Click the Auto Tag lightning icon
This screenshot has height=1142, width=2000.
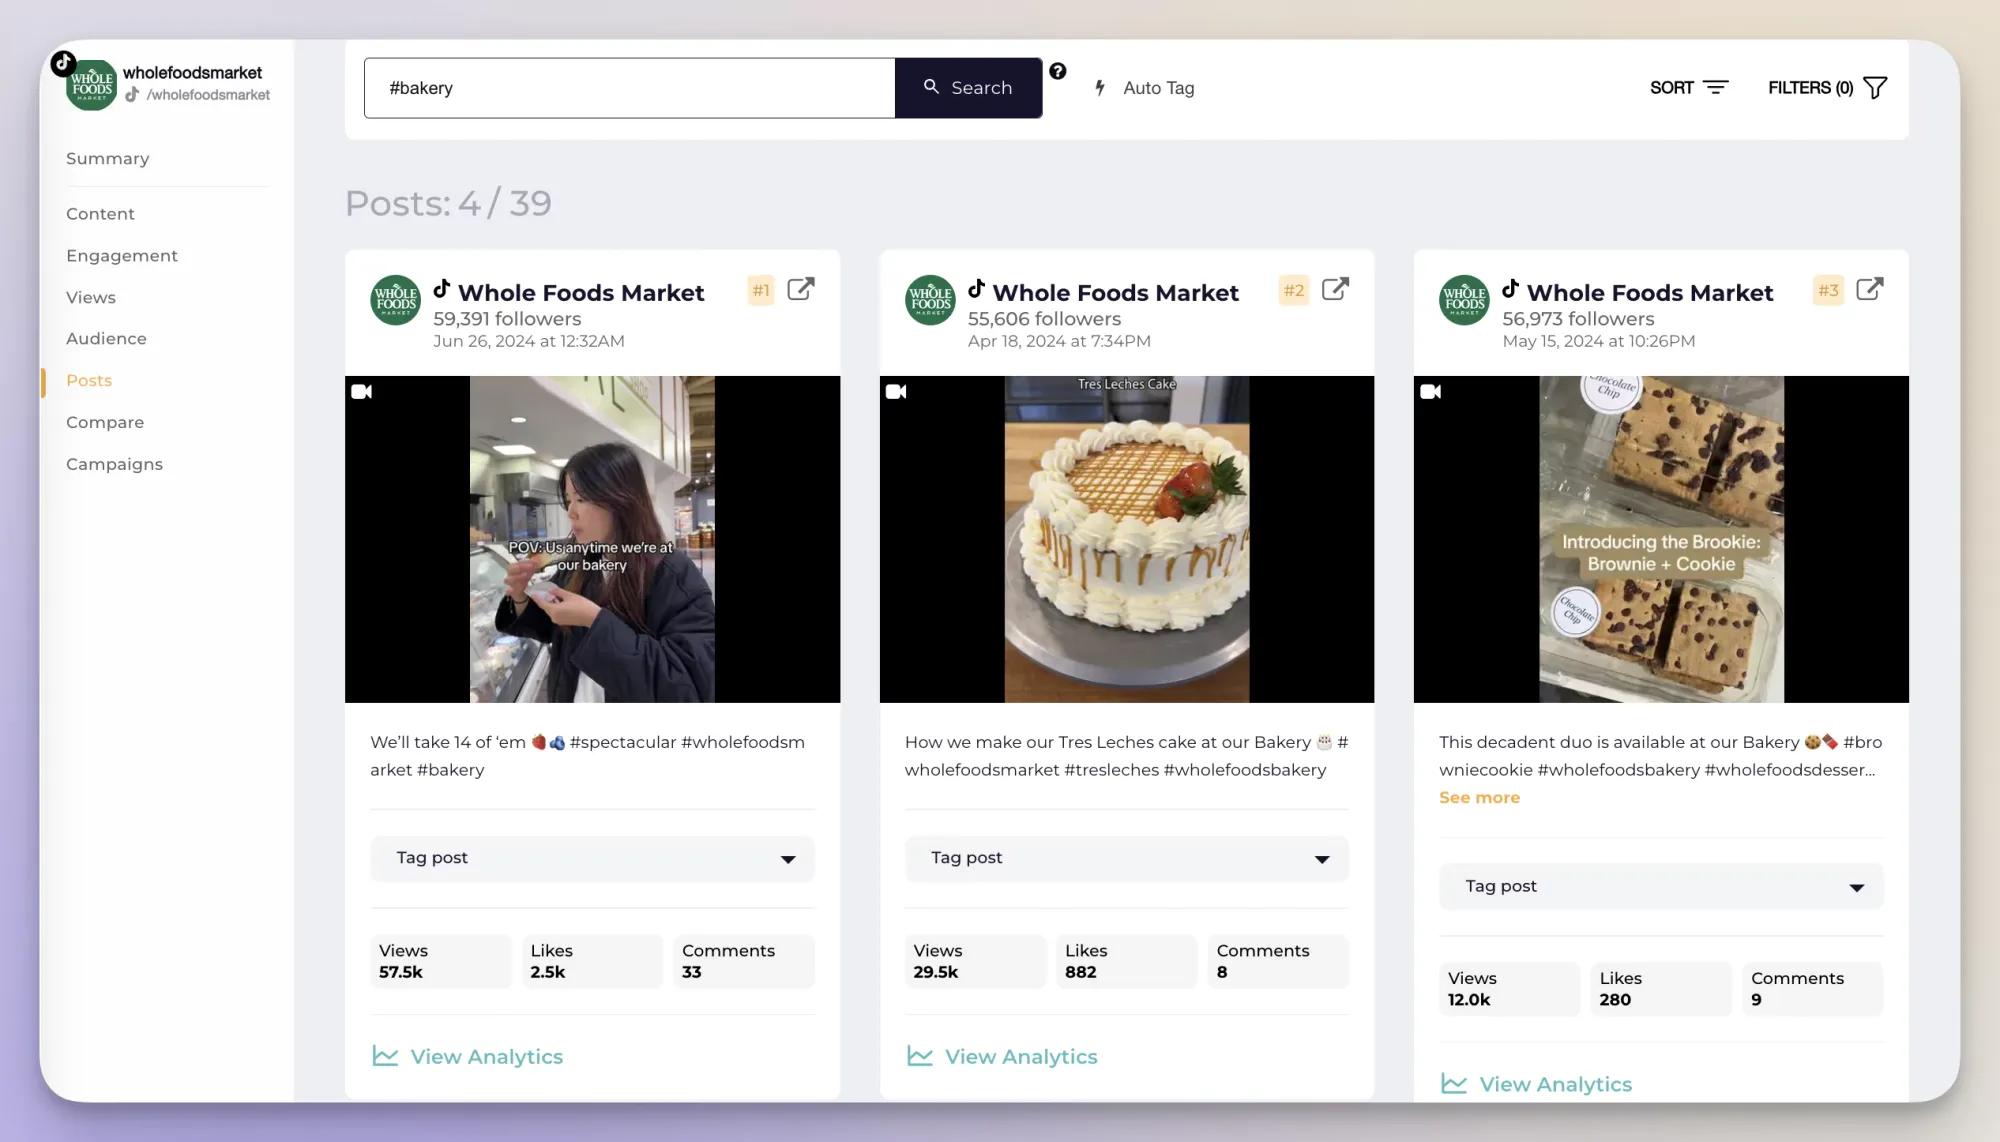[x=1100, y=88]
